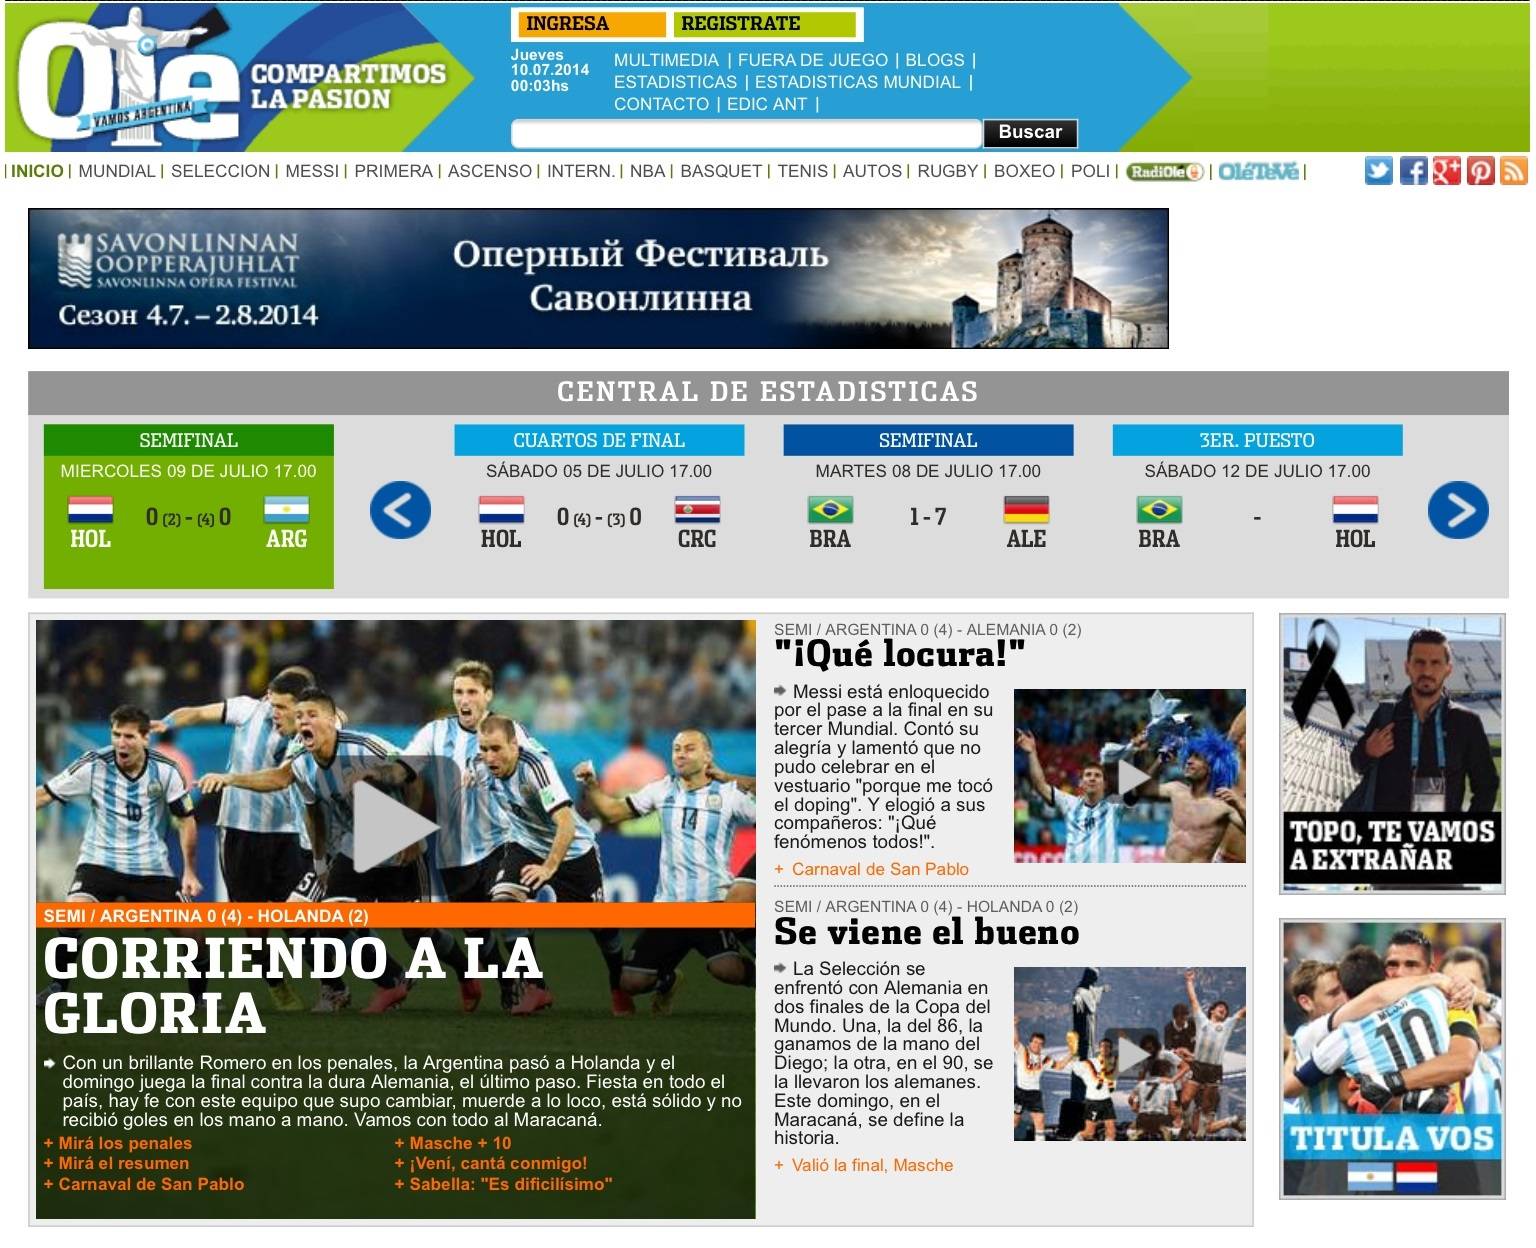Viewport: 1536px width, 1248px height.
Task: Open the Titula Vos thumbnail
Action: [1392, 1059]
